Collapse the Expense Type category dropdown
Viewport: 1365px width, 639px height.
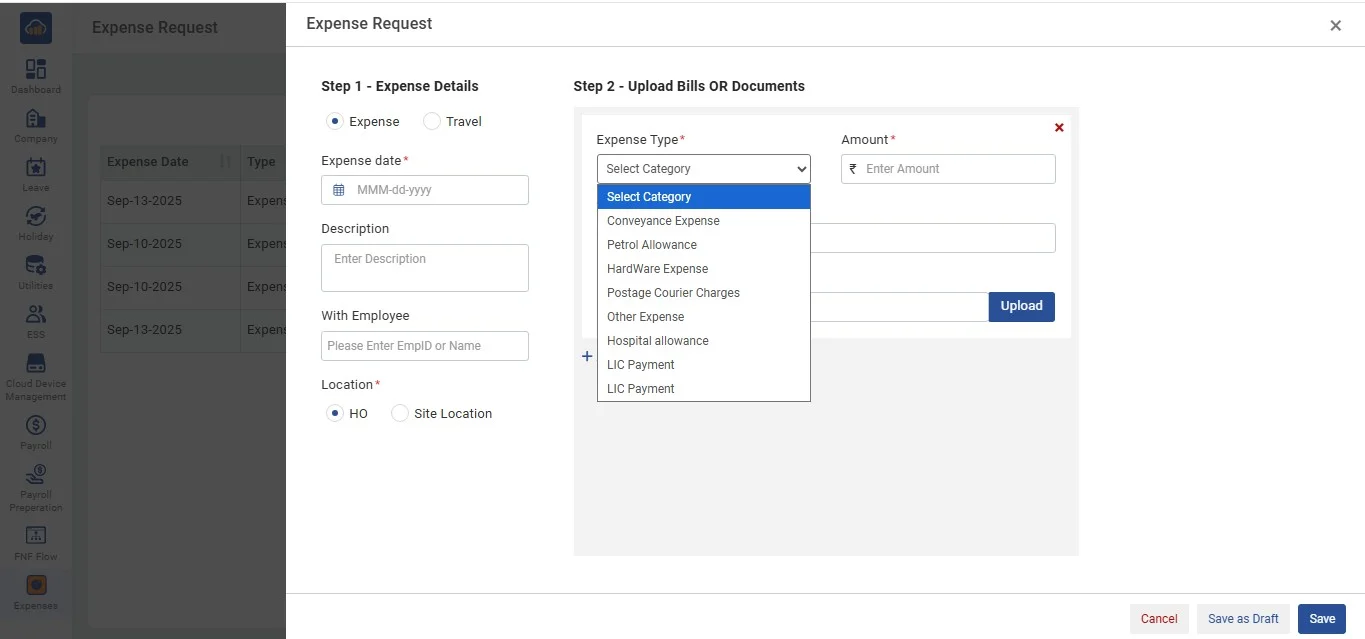point(703,169)
